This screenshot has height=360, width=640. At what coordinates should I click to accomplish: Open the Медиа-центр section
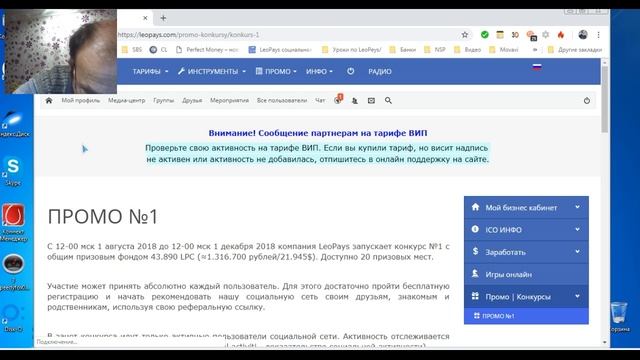[x=127, y=100]
